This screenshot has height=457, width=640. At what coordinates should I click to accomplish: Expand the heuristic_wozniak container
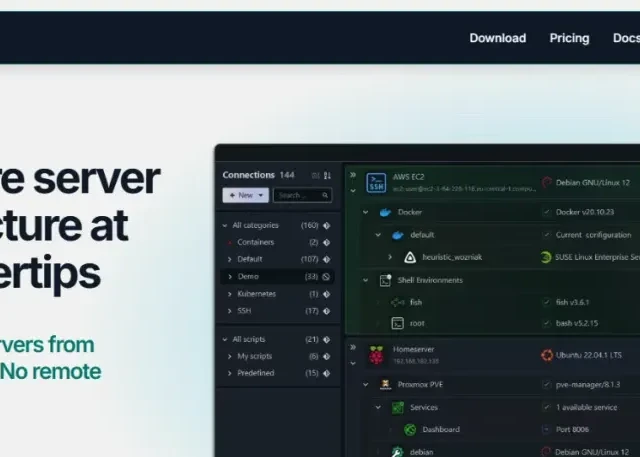click(390, 257)
